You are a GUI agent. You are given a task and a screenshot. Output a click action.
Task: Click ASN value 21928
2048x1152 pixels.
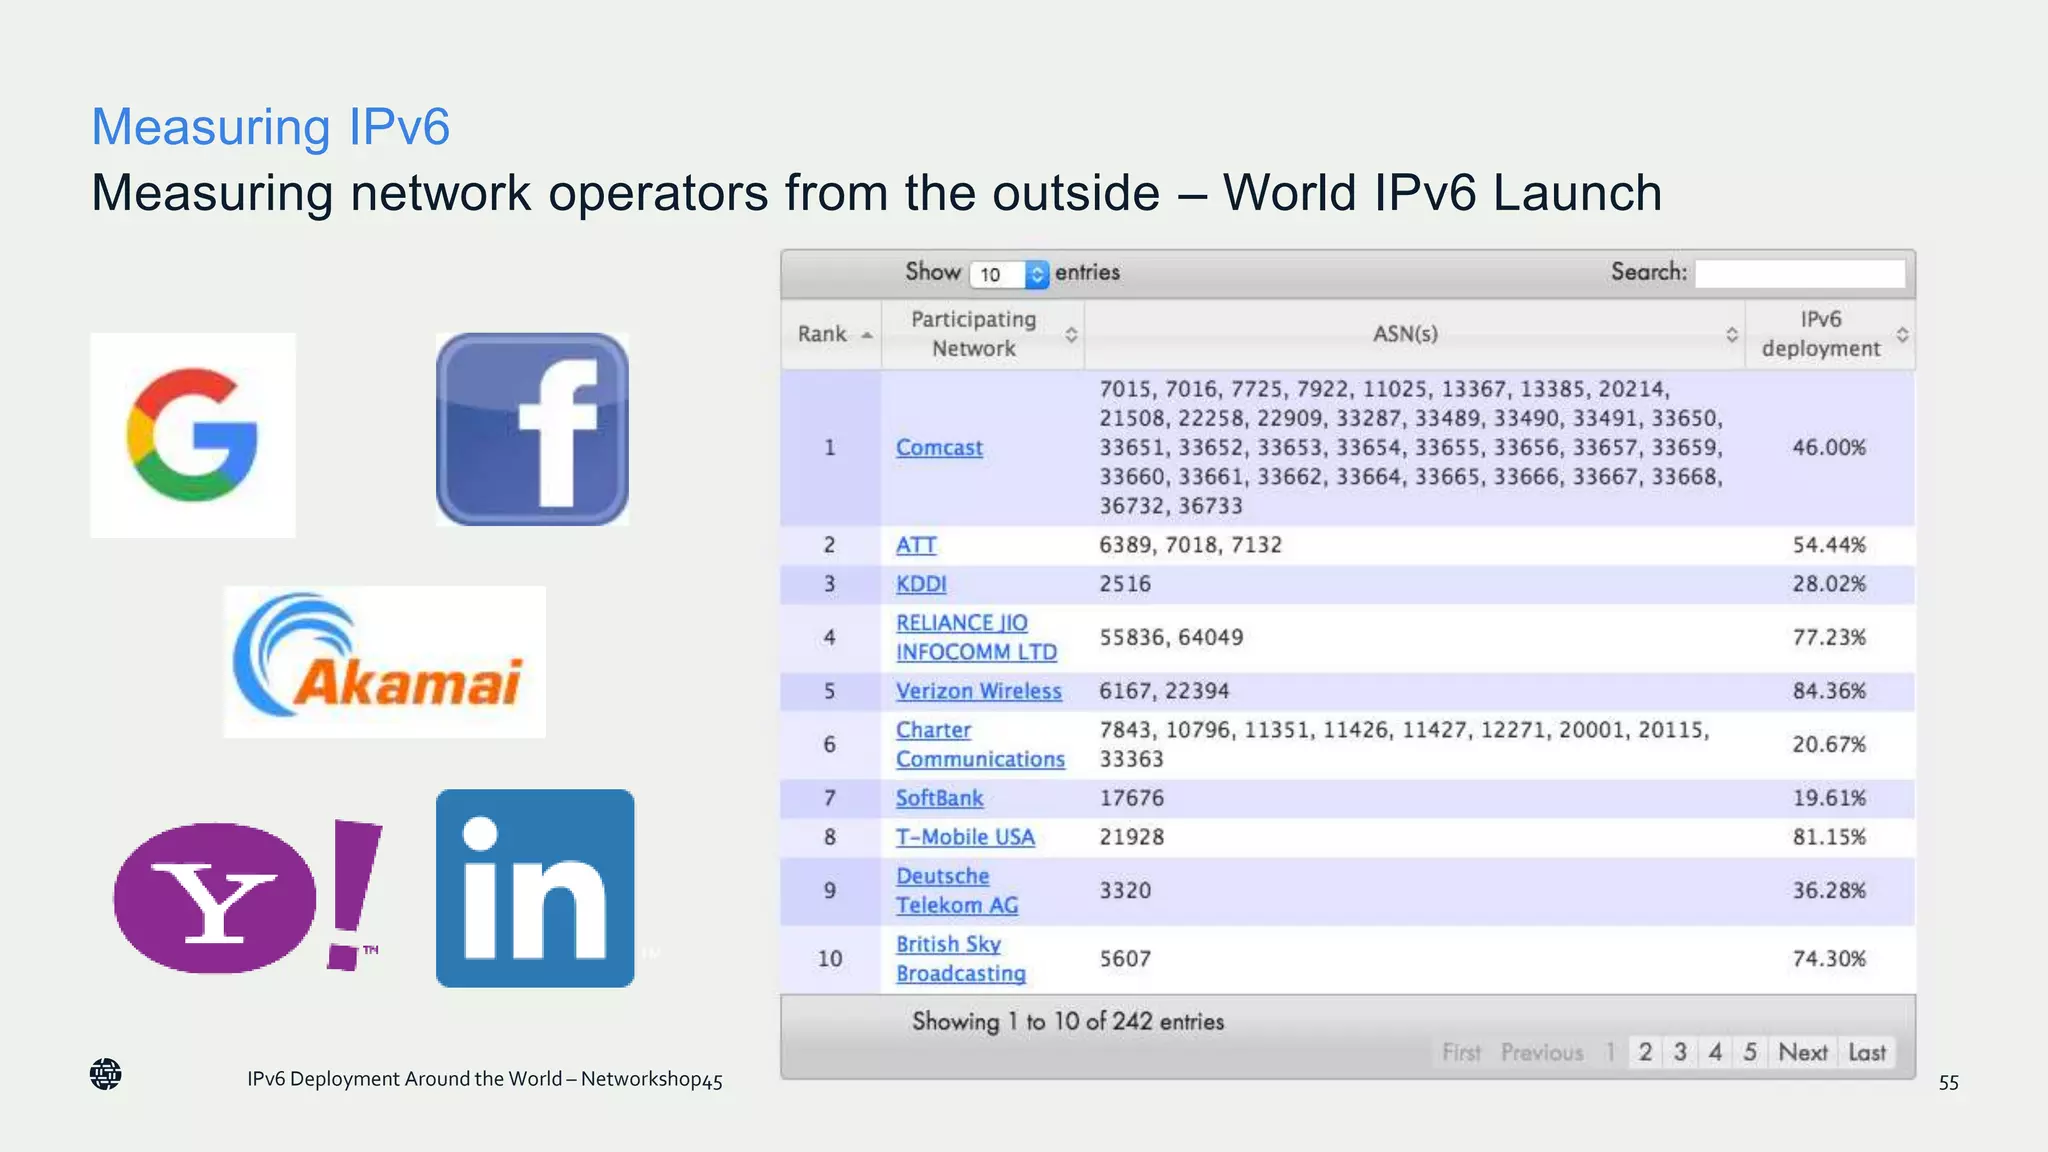pos(1131,837)
